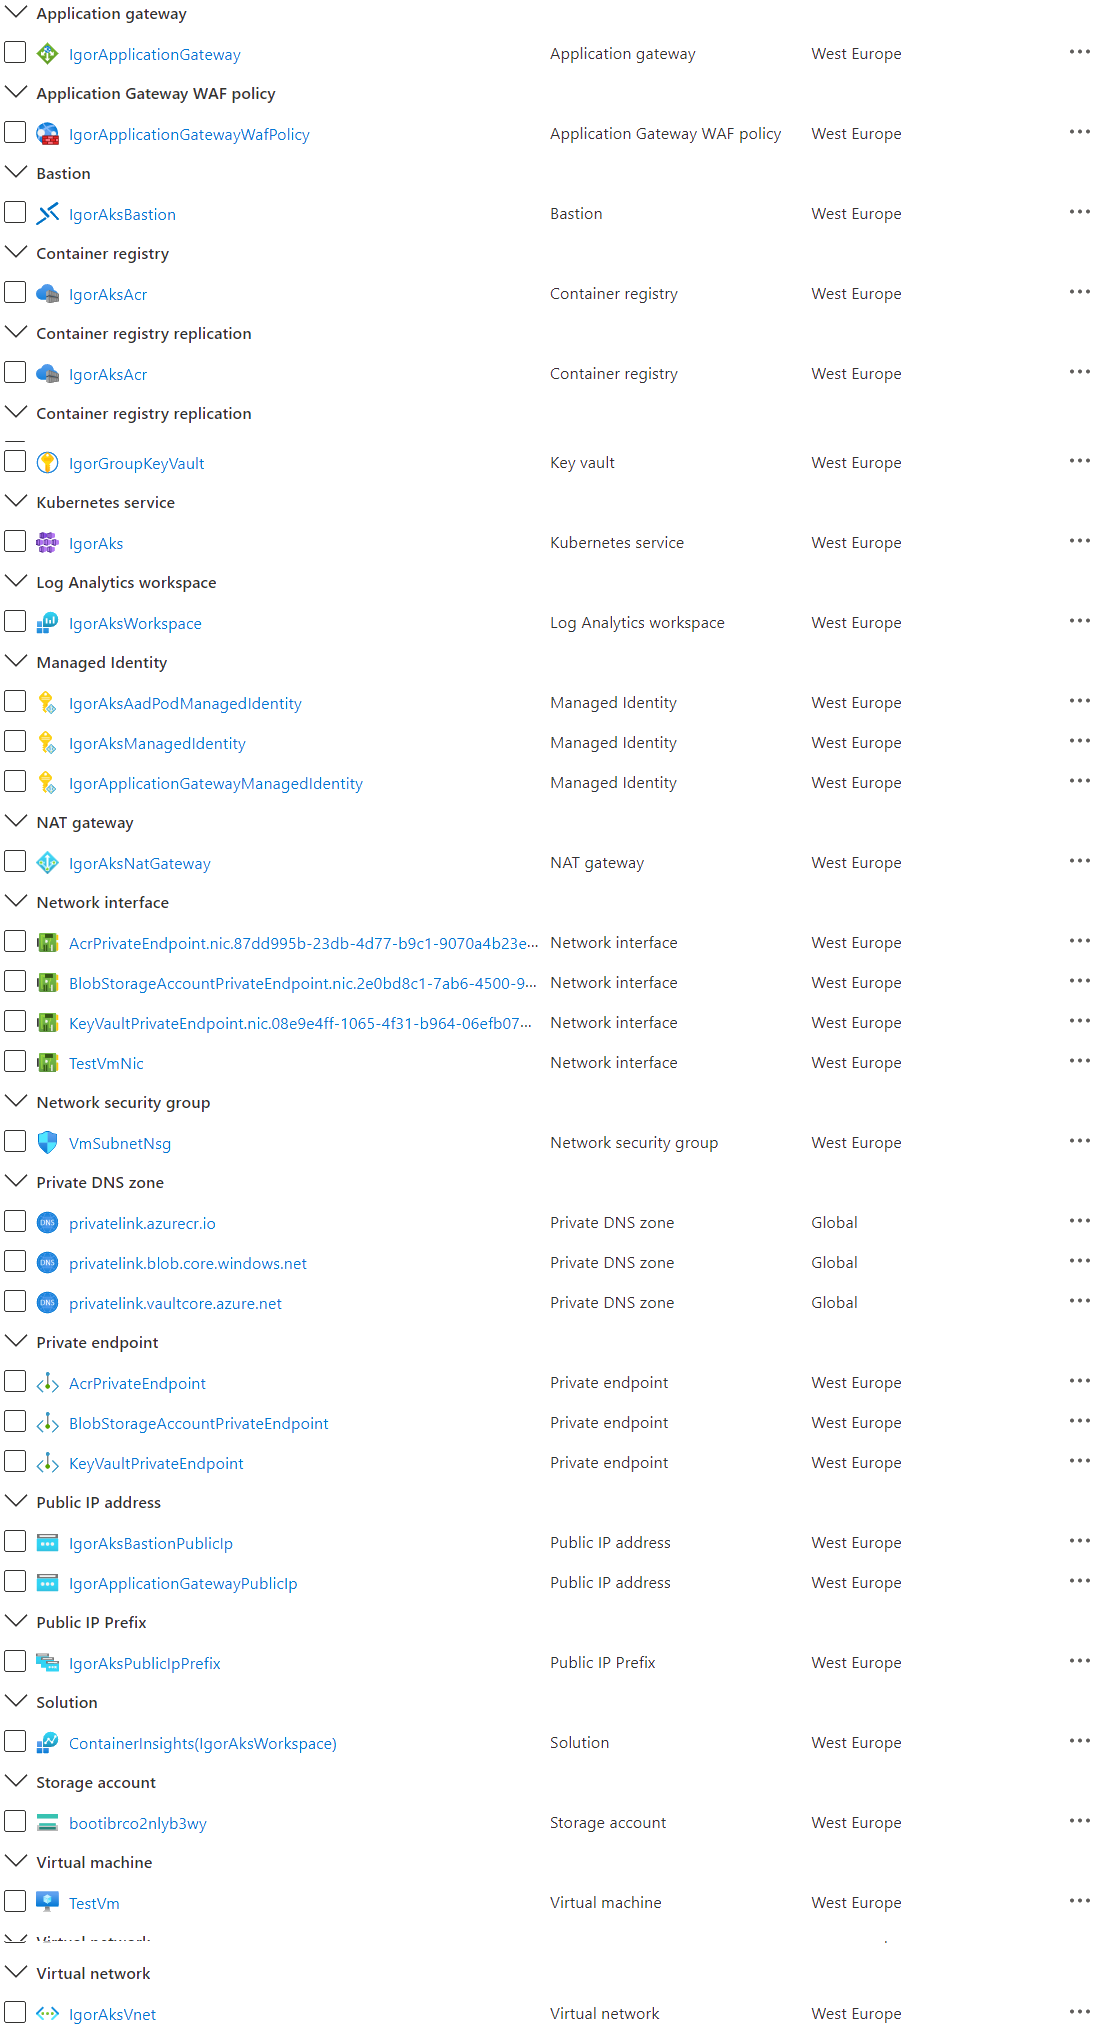Select the KeyVaultPrivateEndpoint checkbox
The height and width of the screenshot is (2028, 1097).
(15, 1461)
